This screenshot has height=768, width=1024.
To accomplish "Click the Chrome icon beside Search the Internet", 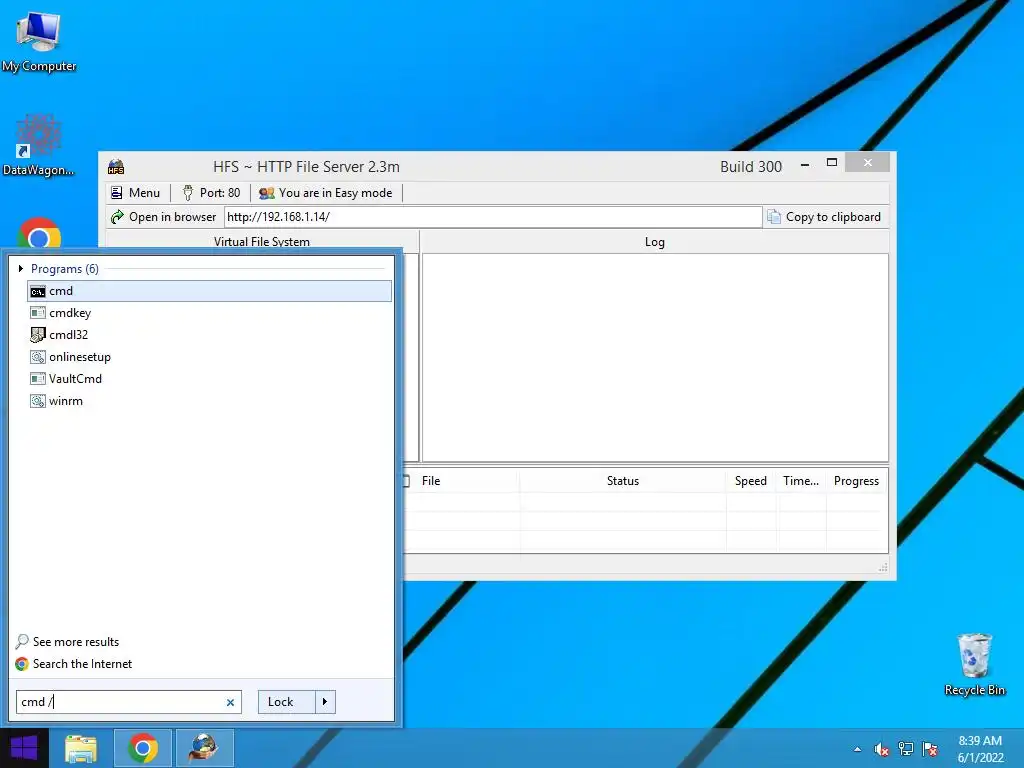I will point(22,664).
